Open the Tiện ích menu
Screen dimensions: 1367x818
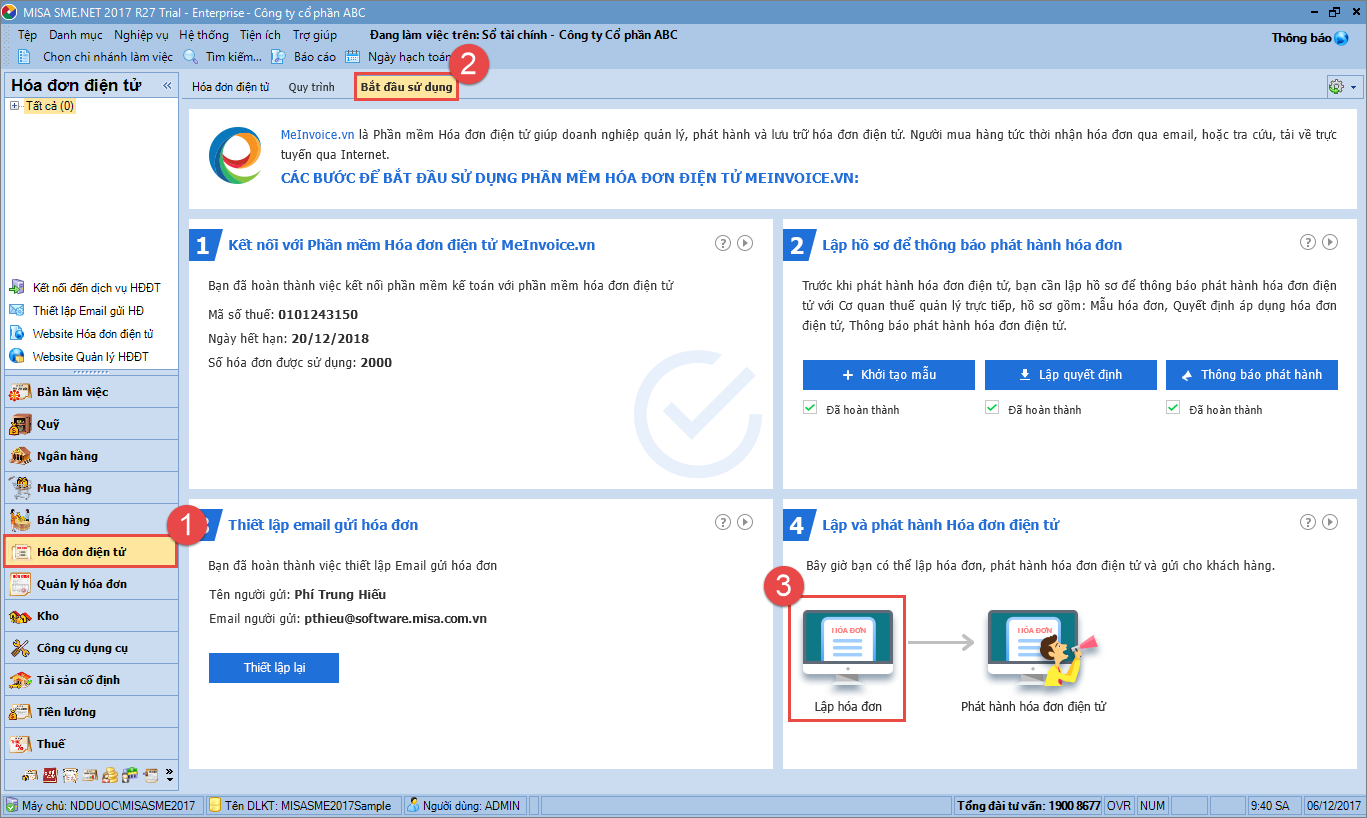260,35
